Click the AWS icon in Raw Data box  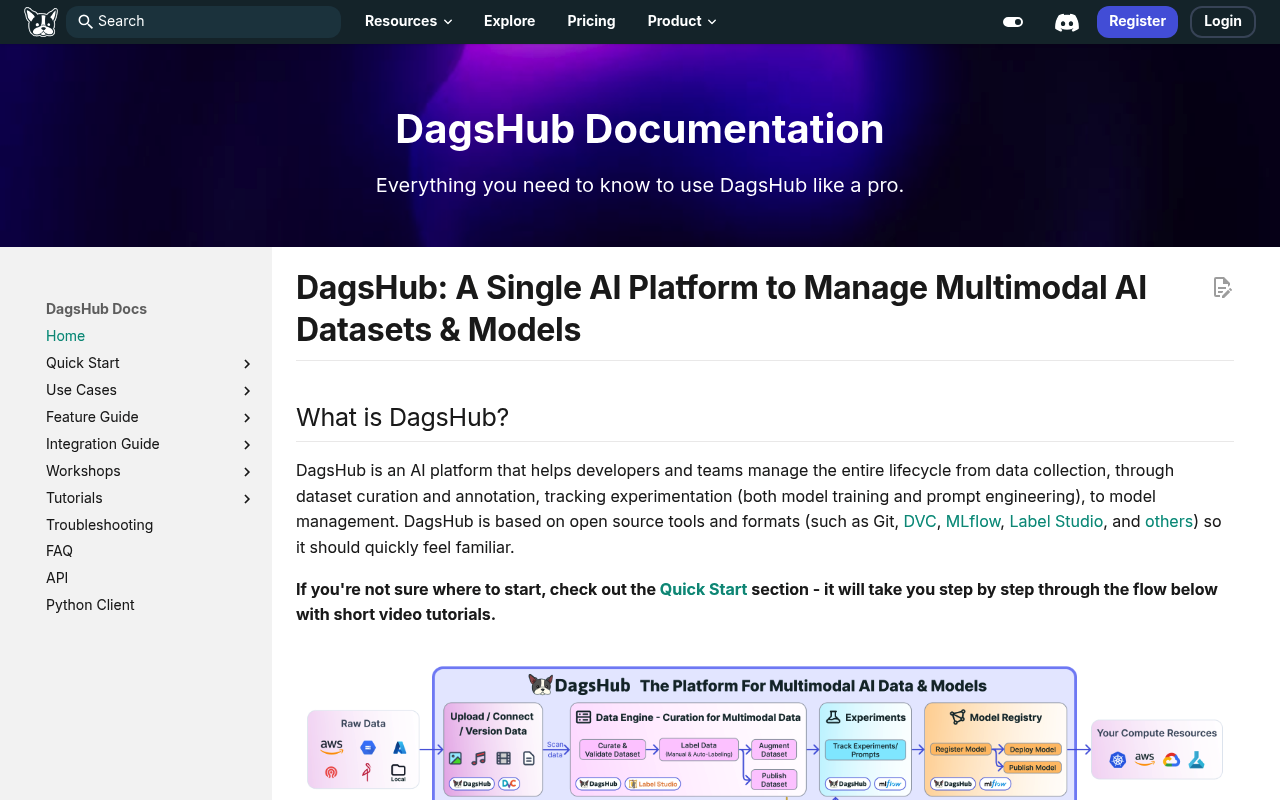coord(331,746)
